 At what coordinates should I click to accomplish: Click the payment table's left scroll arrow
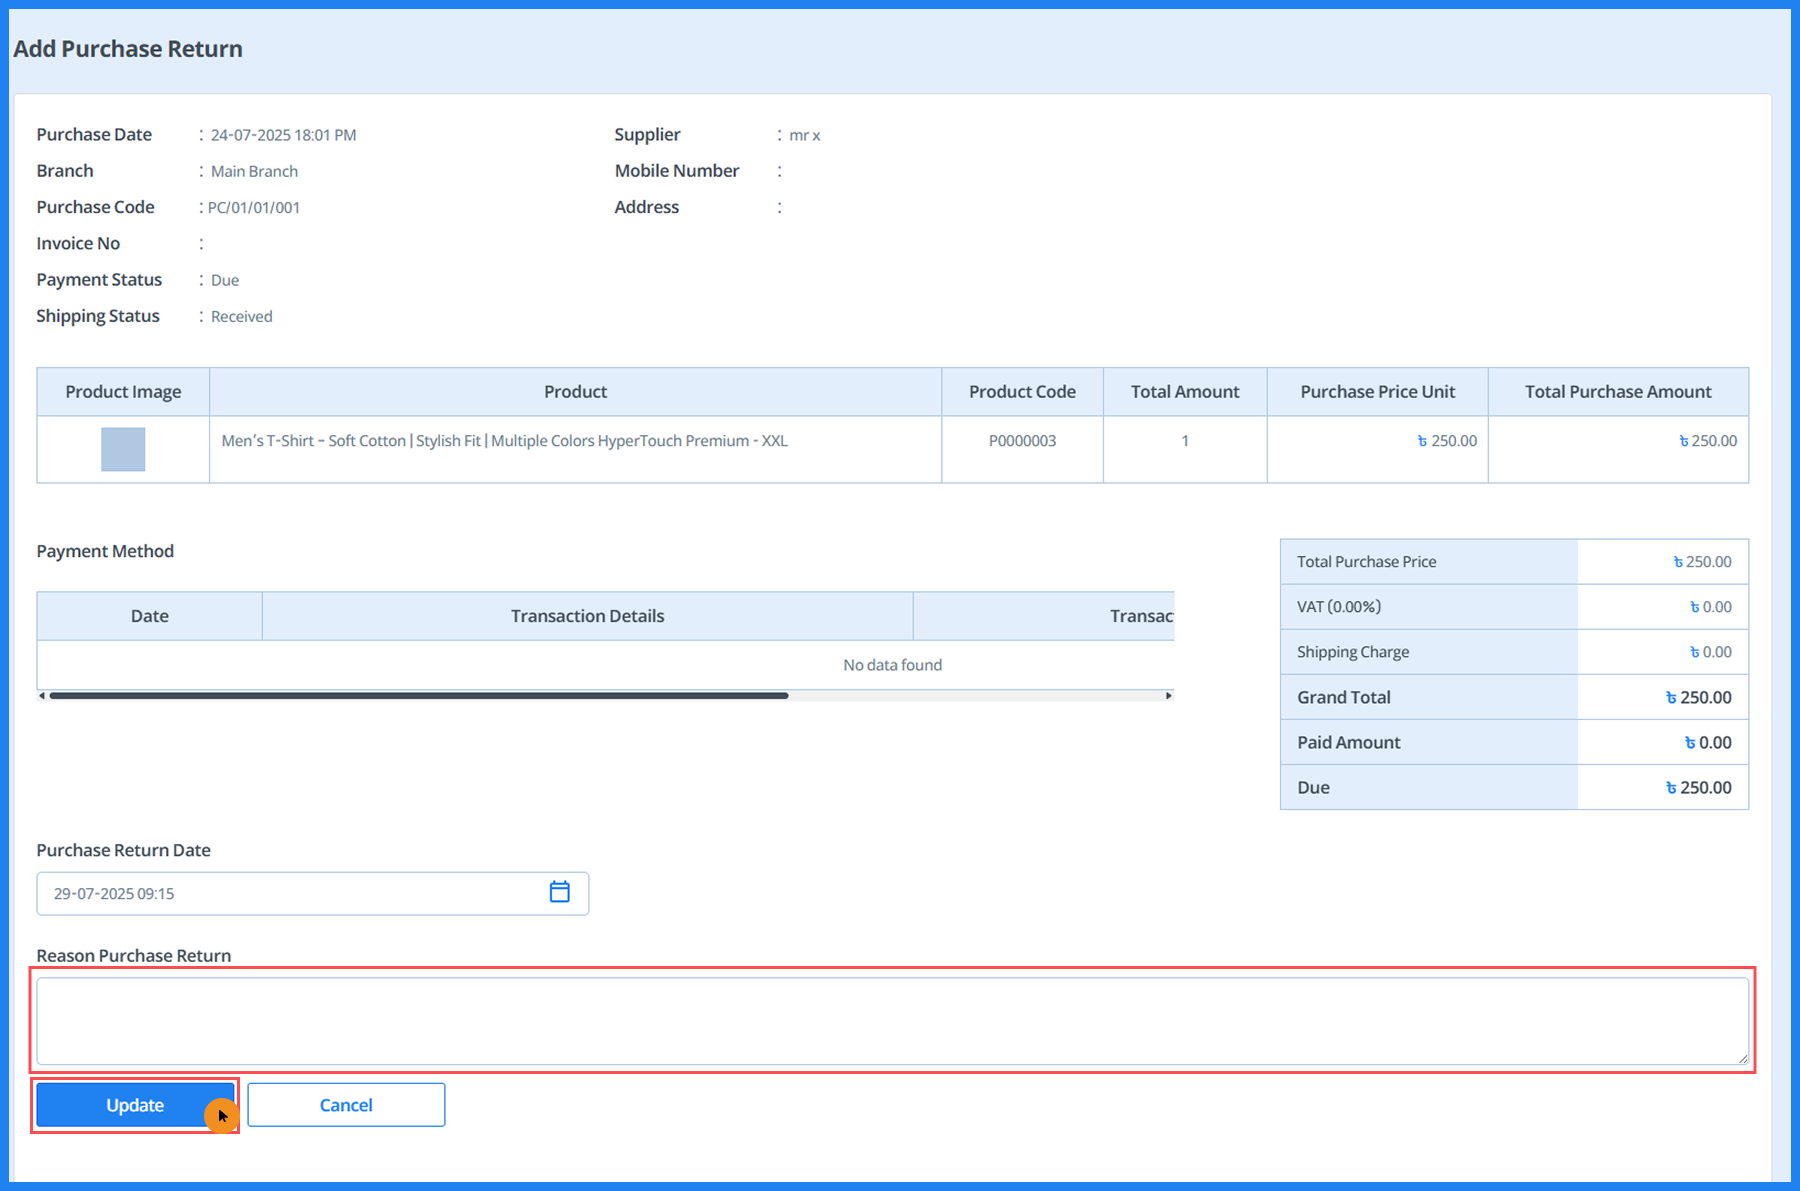pyautogui.click(x=42, y=695)
